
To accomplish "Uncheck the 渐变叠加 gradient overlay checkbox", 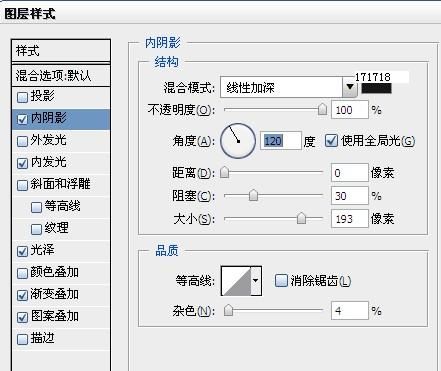I will click(x=22, y=295).
